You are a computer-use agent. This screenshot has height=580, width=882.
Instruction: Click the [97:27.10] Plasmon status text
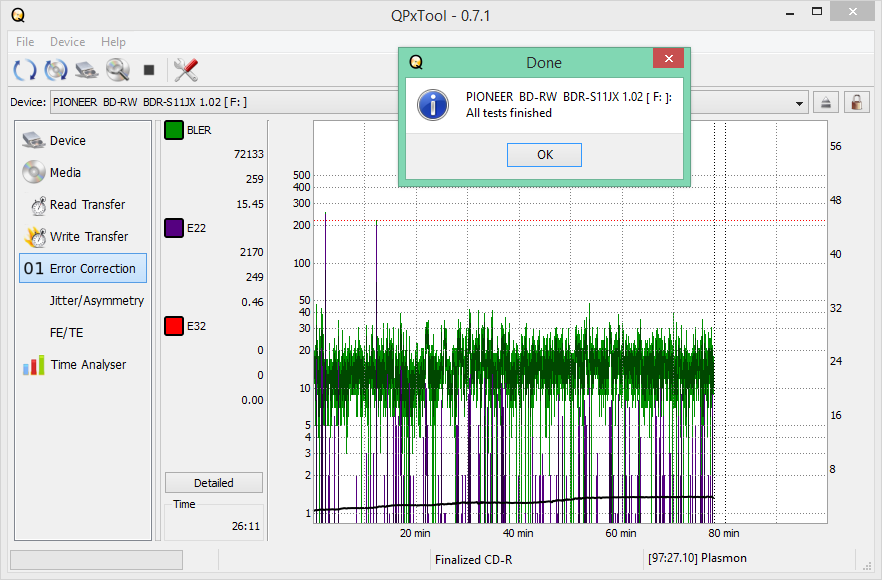pyautogui.click(x=698, y=558)
